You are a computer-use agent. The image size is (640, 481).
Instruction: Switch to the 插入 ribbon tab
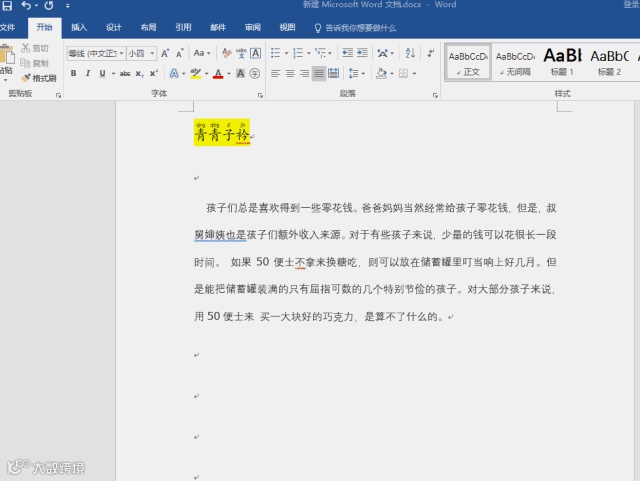[x=79, y=27]
